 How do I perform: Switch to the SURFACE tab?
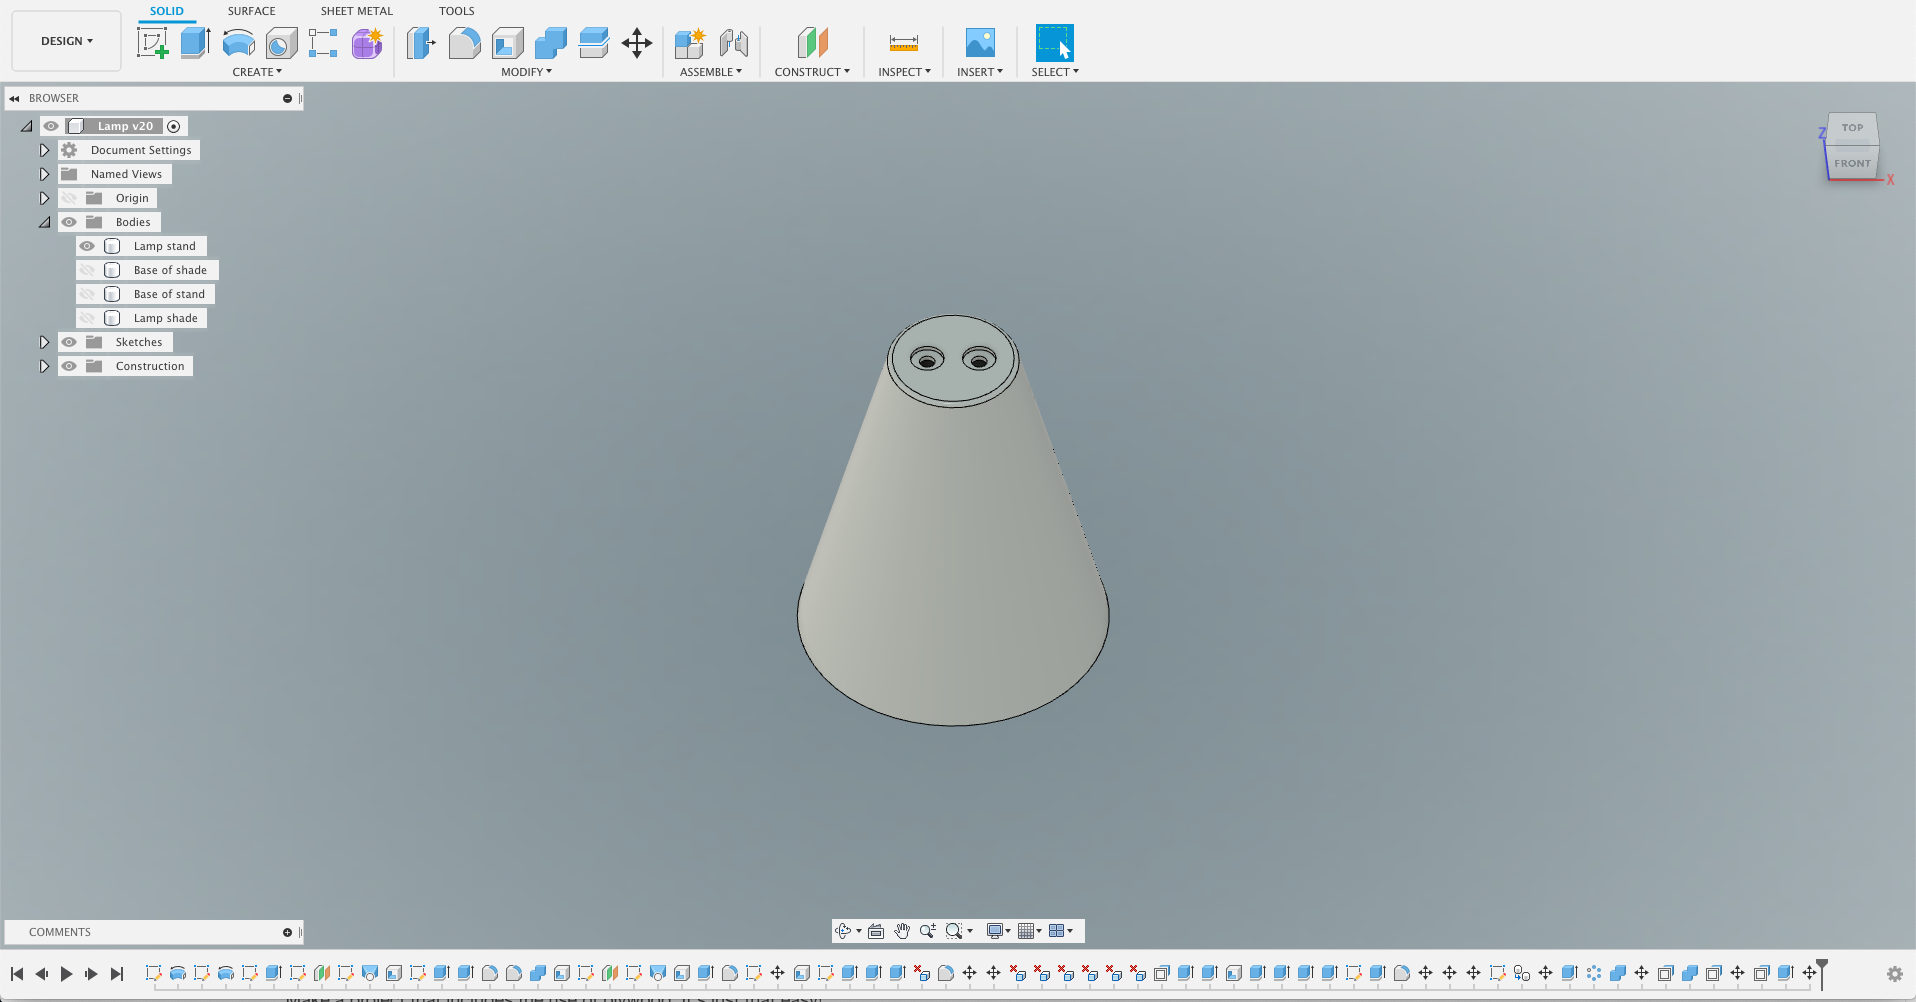(250, 11)
